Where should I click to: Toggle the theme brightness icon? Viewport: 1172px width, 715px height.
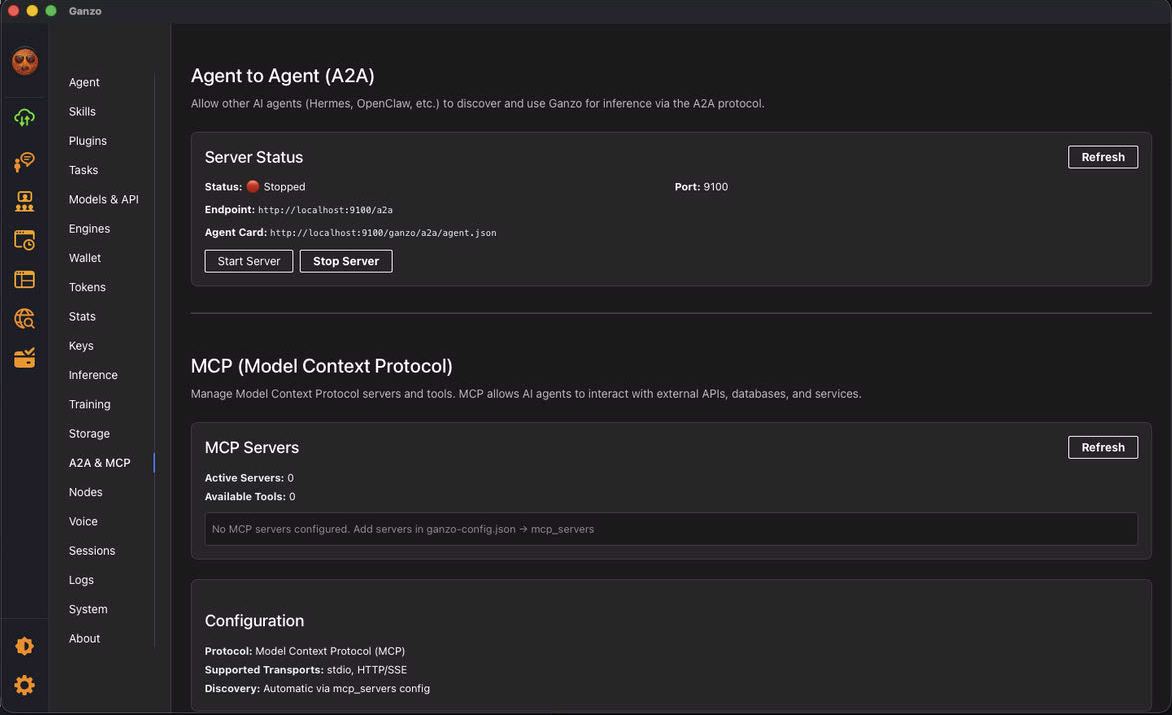click(25, 646)
